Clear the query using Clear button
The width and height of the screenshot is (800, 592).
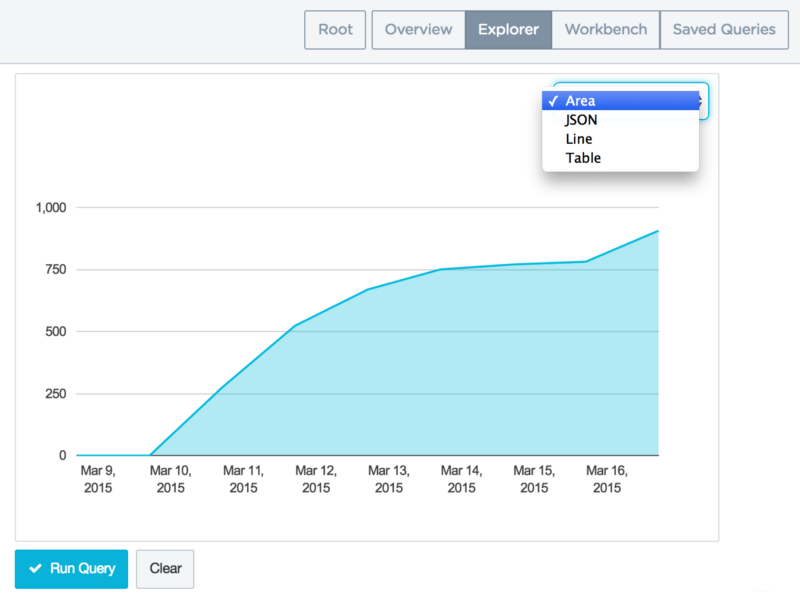pyautogui.click(x=165, y=569)
